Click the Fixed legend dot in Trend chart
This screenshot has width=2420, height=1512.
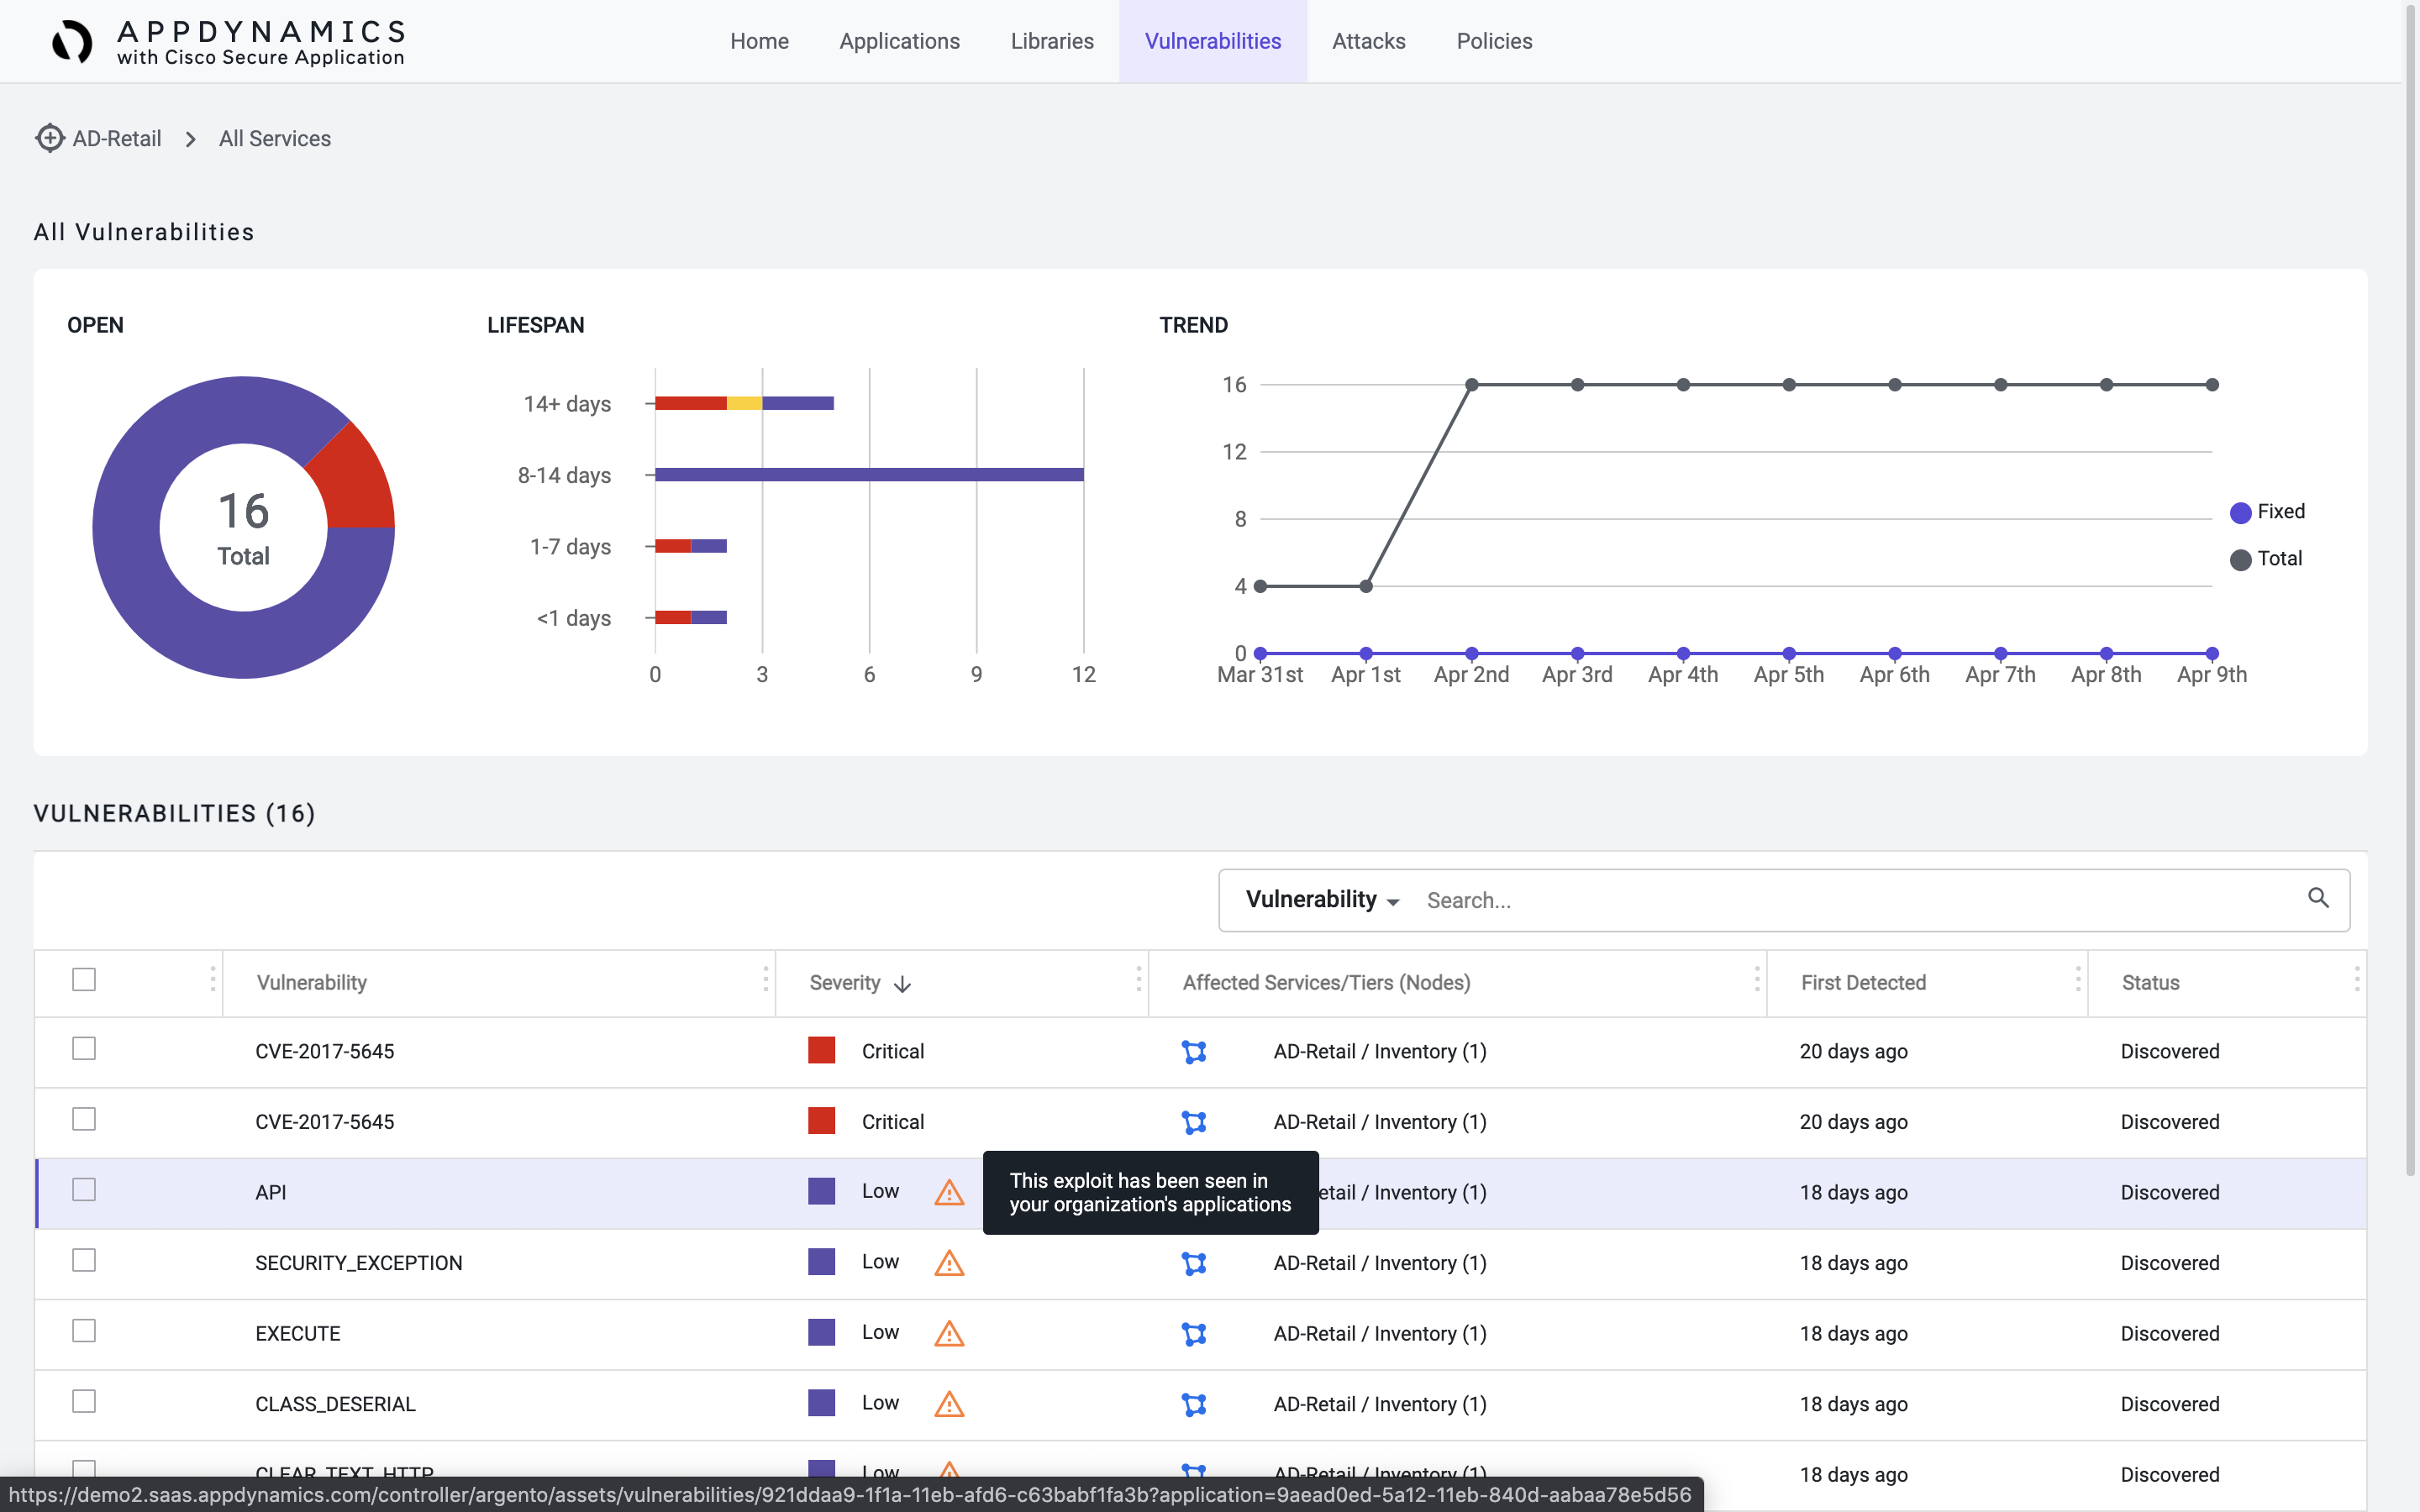point(2241,512)
